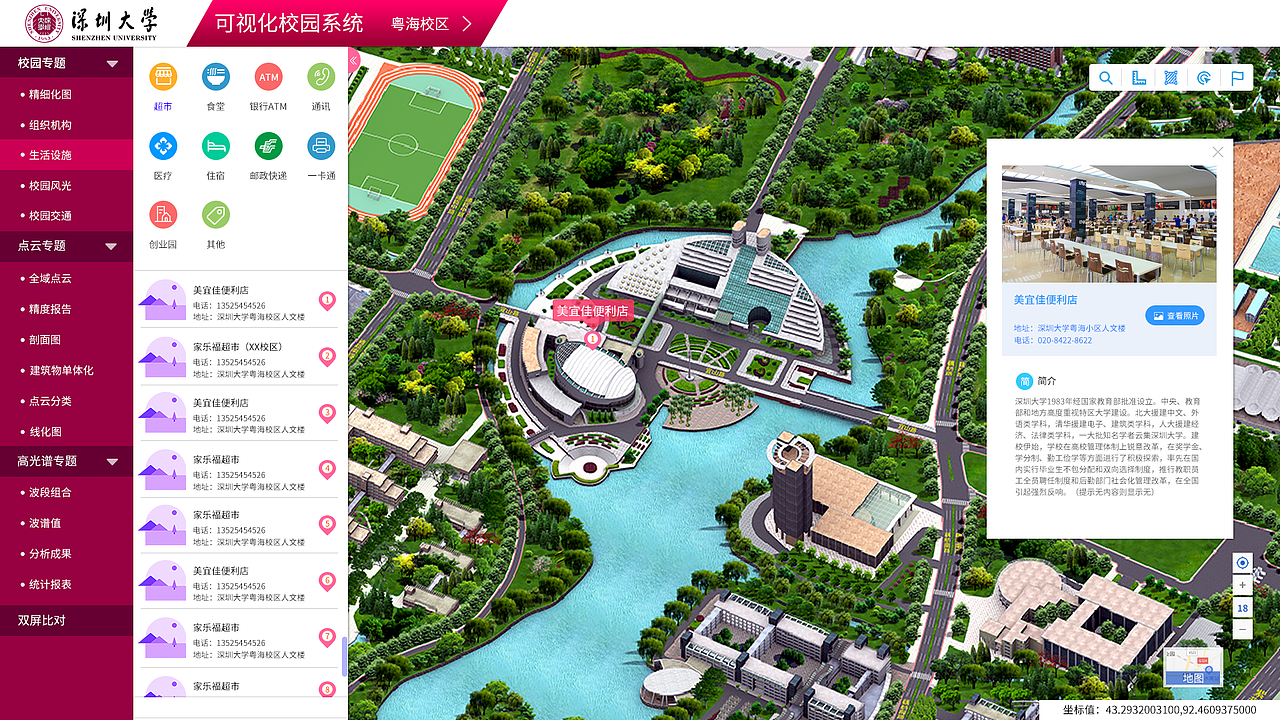Select the 食堂 canteen category icon
The image size is (1280, 720).
(215, 76)
